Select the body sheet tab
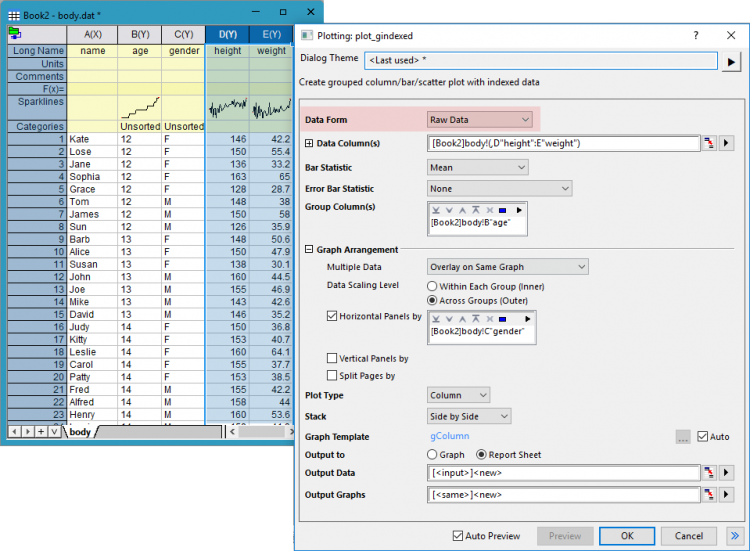The height and width of the screenshot is (551, 750). tap(80, 432)
